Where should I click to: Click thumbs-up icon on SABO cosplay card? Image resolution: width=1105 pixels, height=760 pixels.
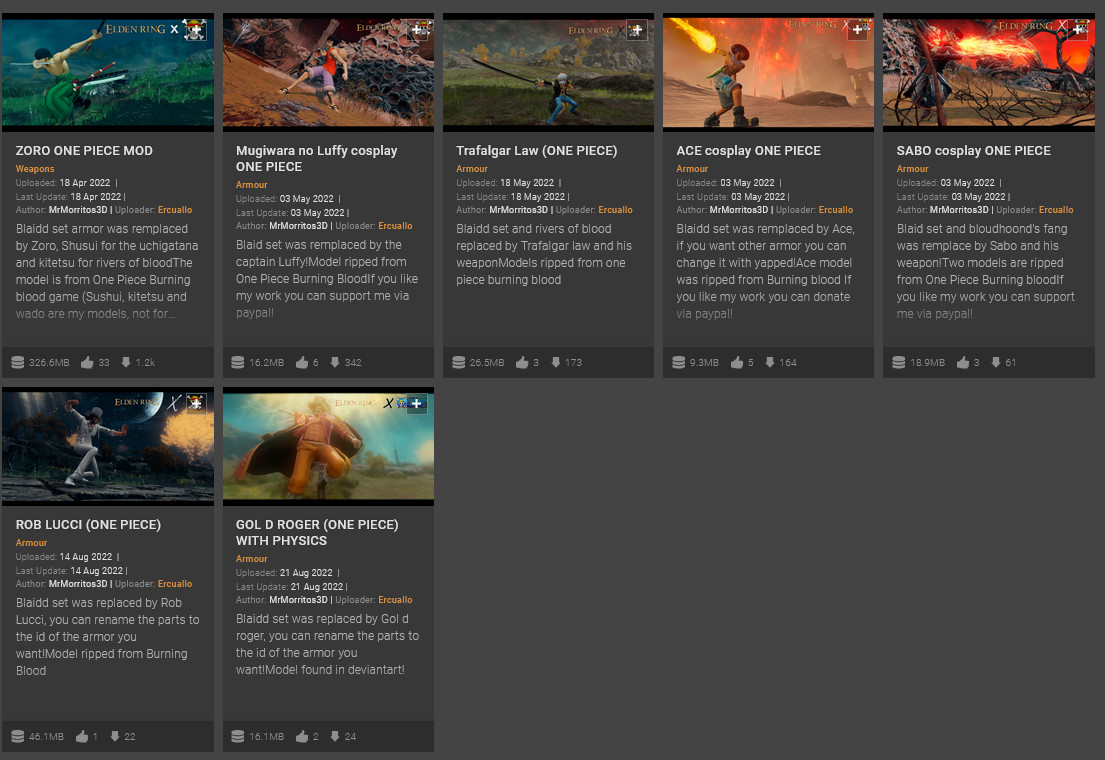pos(963,362)
